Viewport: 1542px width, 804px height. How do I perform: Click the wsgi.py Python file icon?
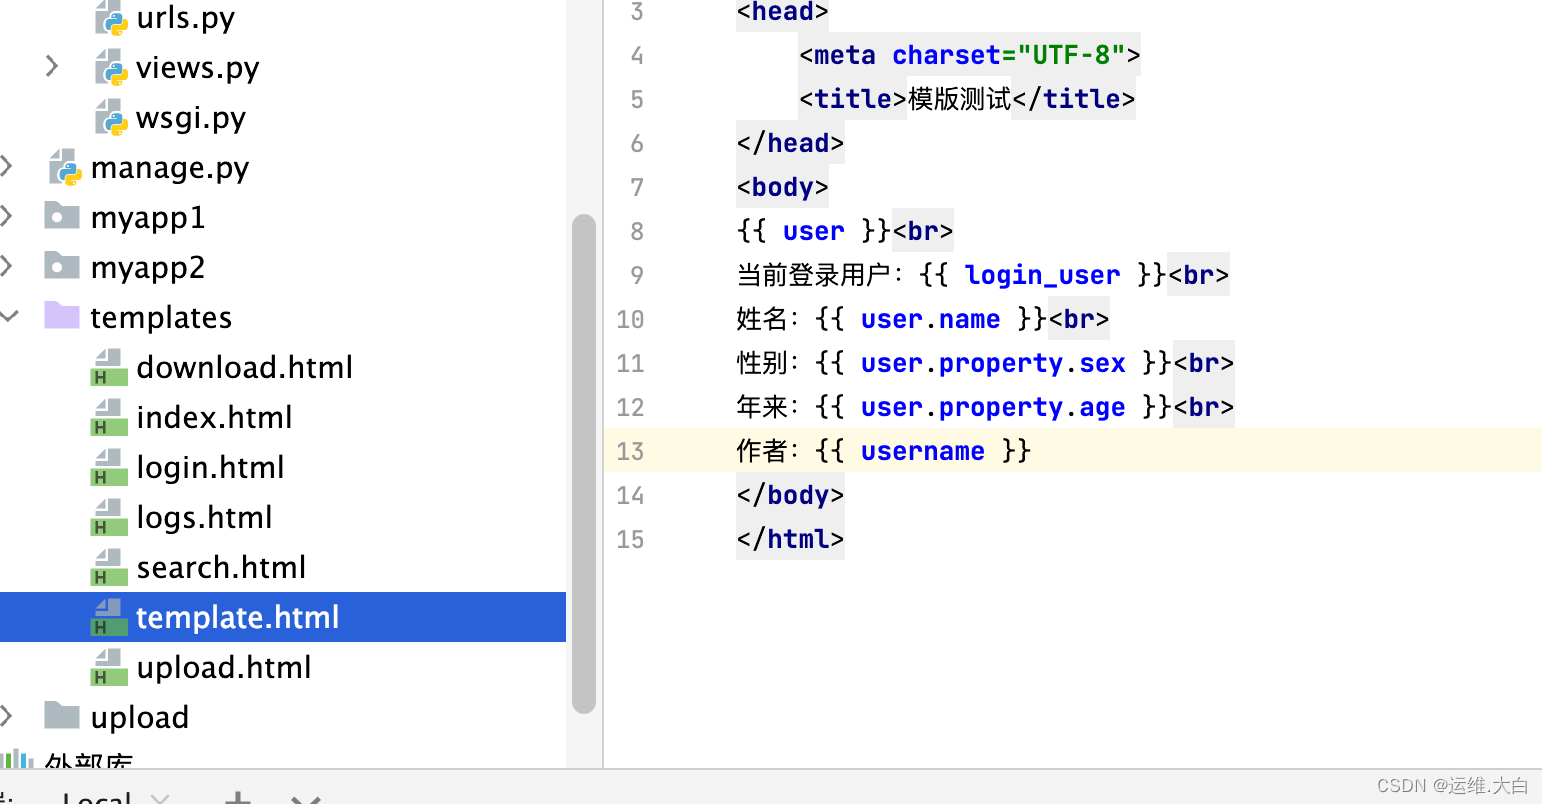pyautogui.click(x=111, y=118)
